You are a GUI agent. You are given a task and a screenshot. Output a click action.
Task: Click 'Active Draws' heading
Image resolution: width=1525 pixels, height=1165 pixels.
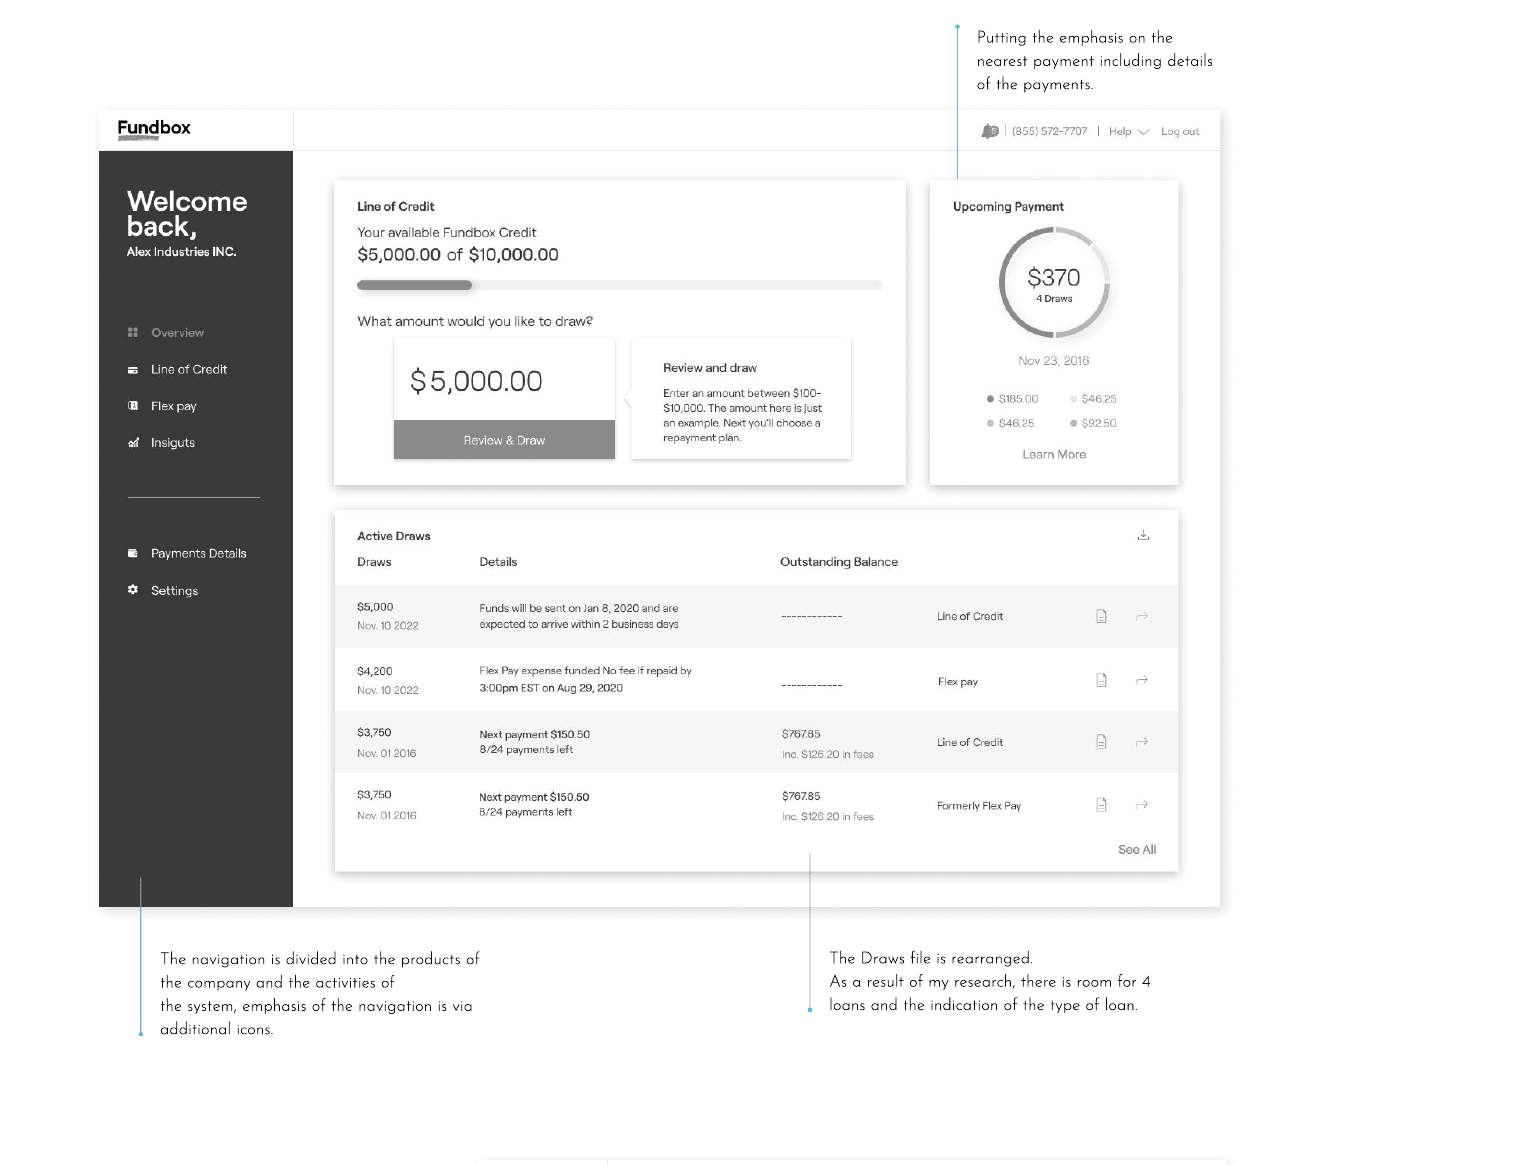click(394, 536)
